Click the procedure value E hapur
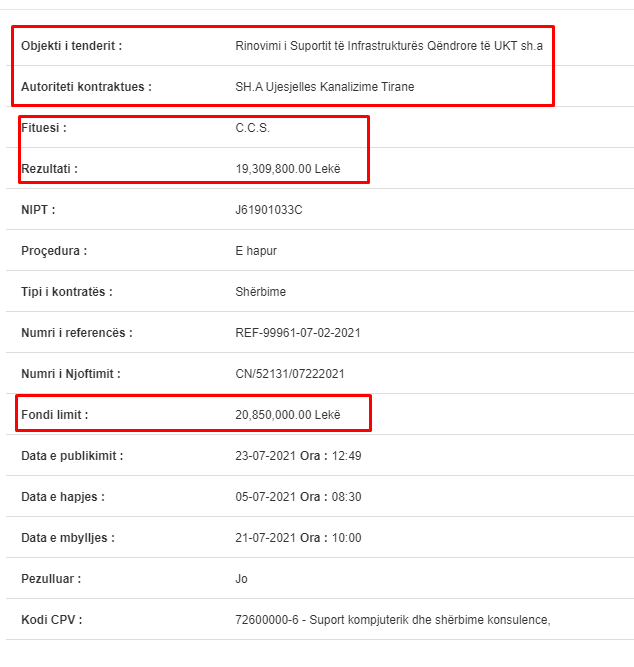 [x=256, y=251]
